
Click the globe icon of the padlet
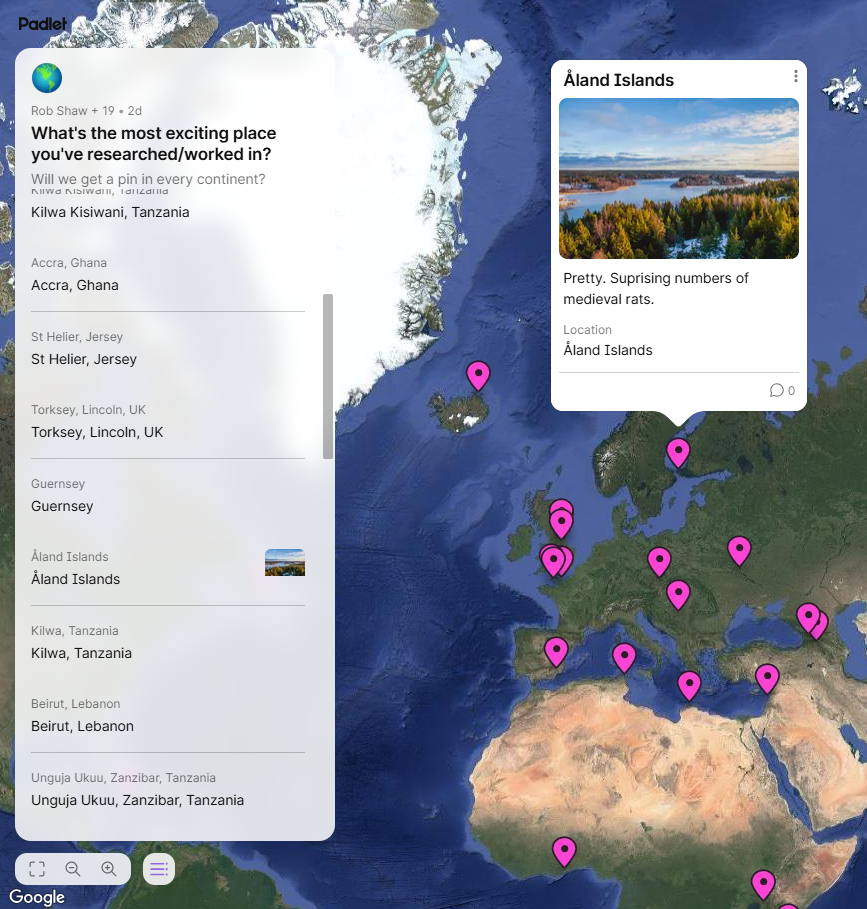47,78
